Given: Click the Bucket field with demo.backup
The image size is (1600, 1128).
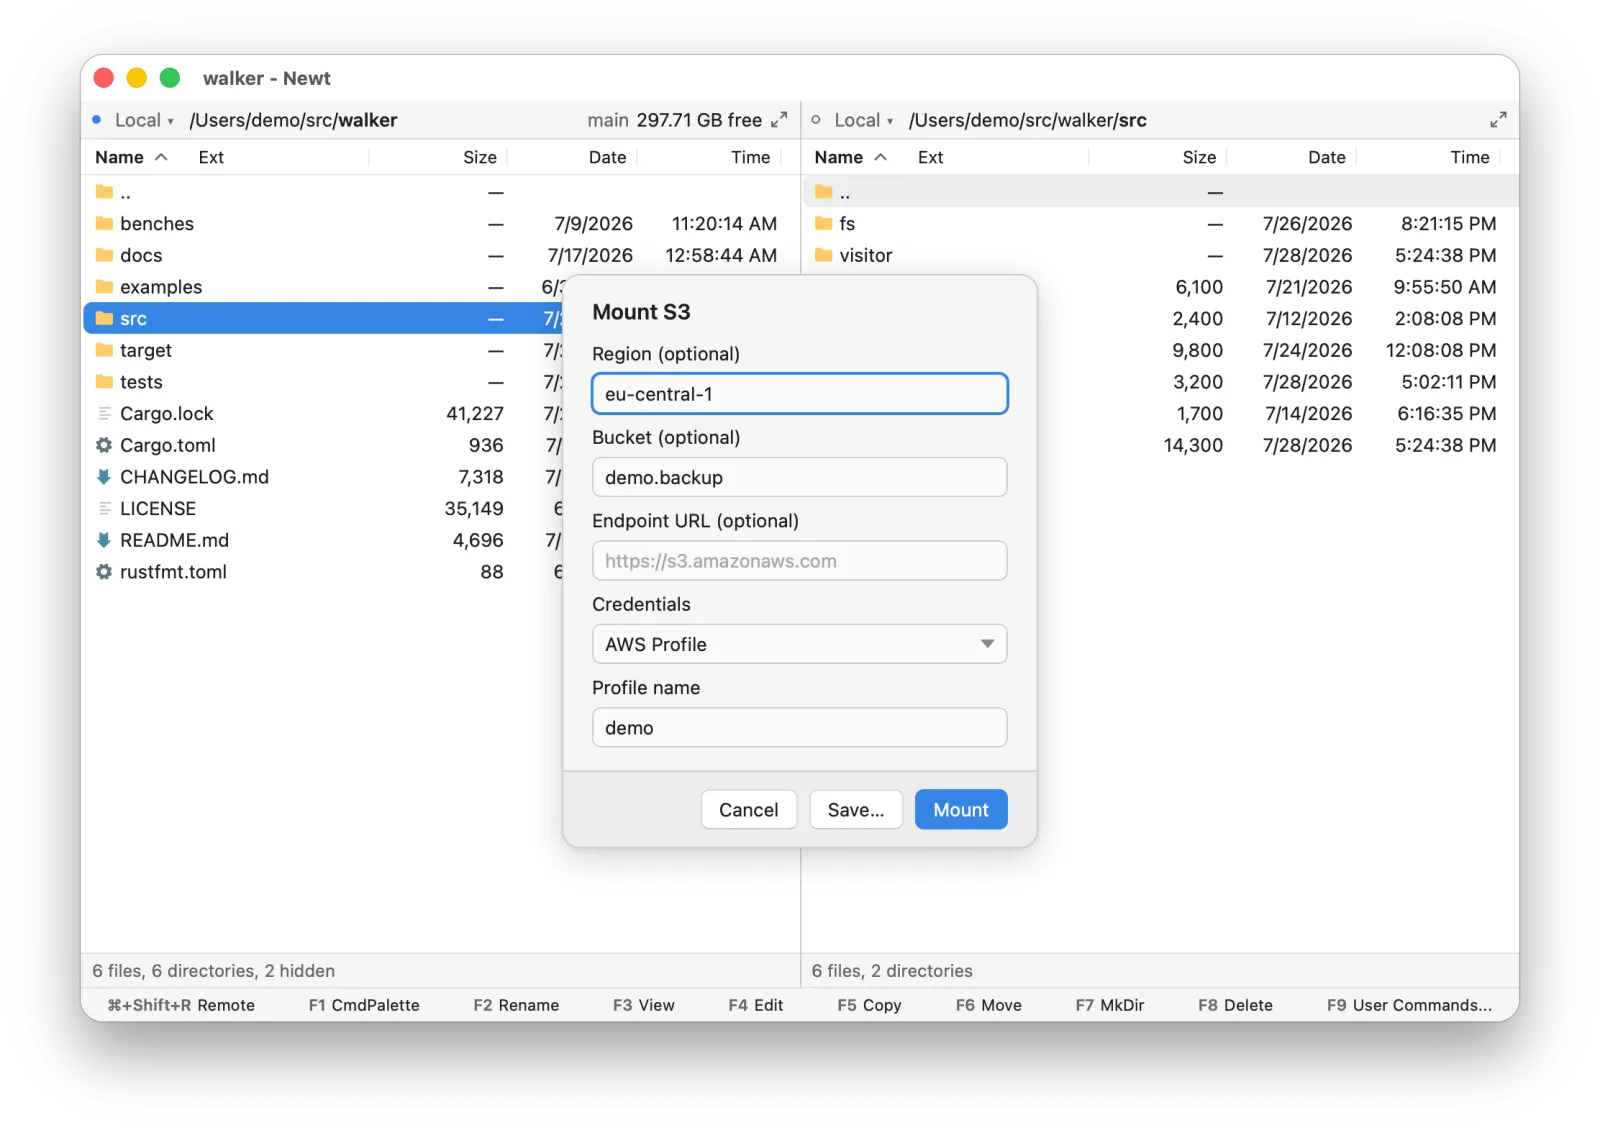Looking at the screenshot, I should click(x=799, y=477).
